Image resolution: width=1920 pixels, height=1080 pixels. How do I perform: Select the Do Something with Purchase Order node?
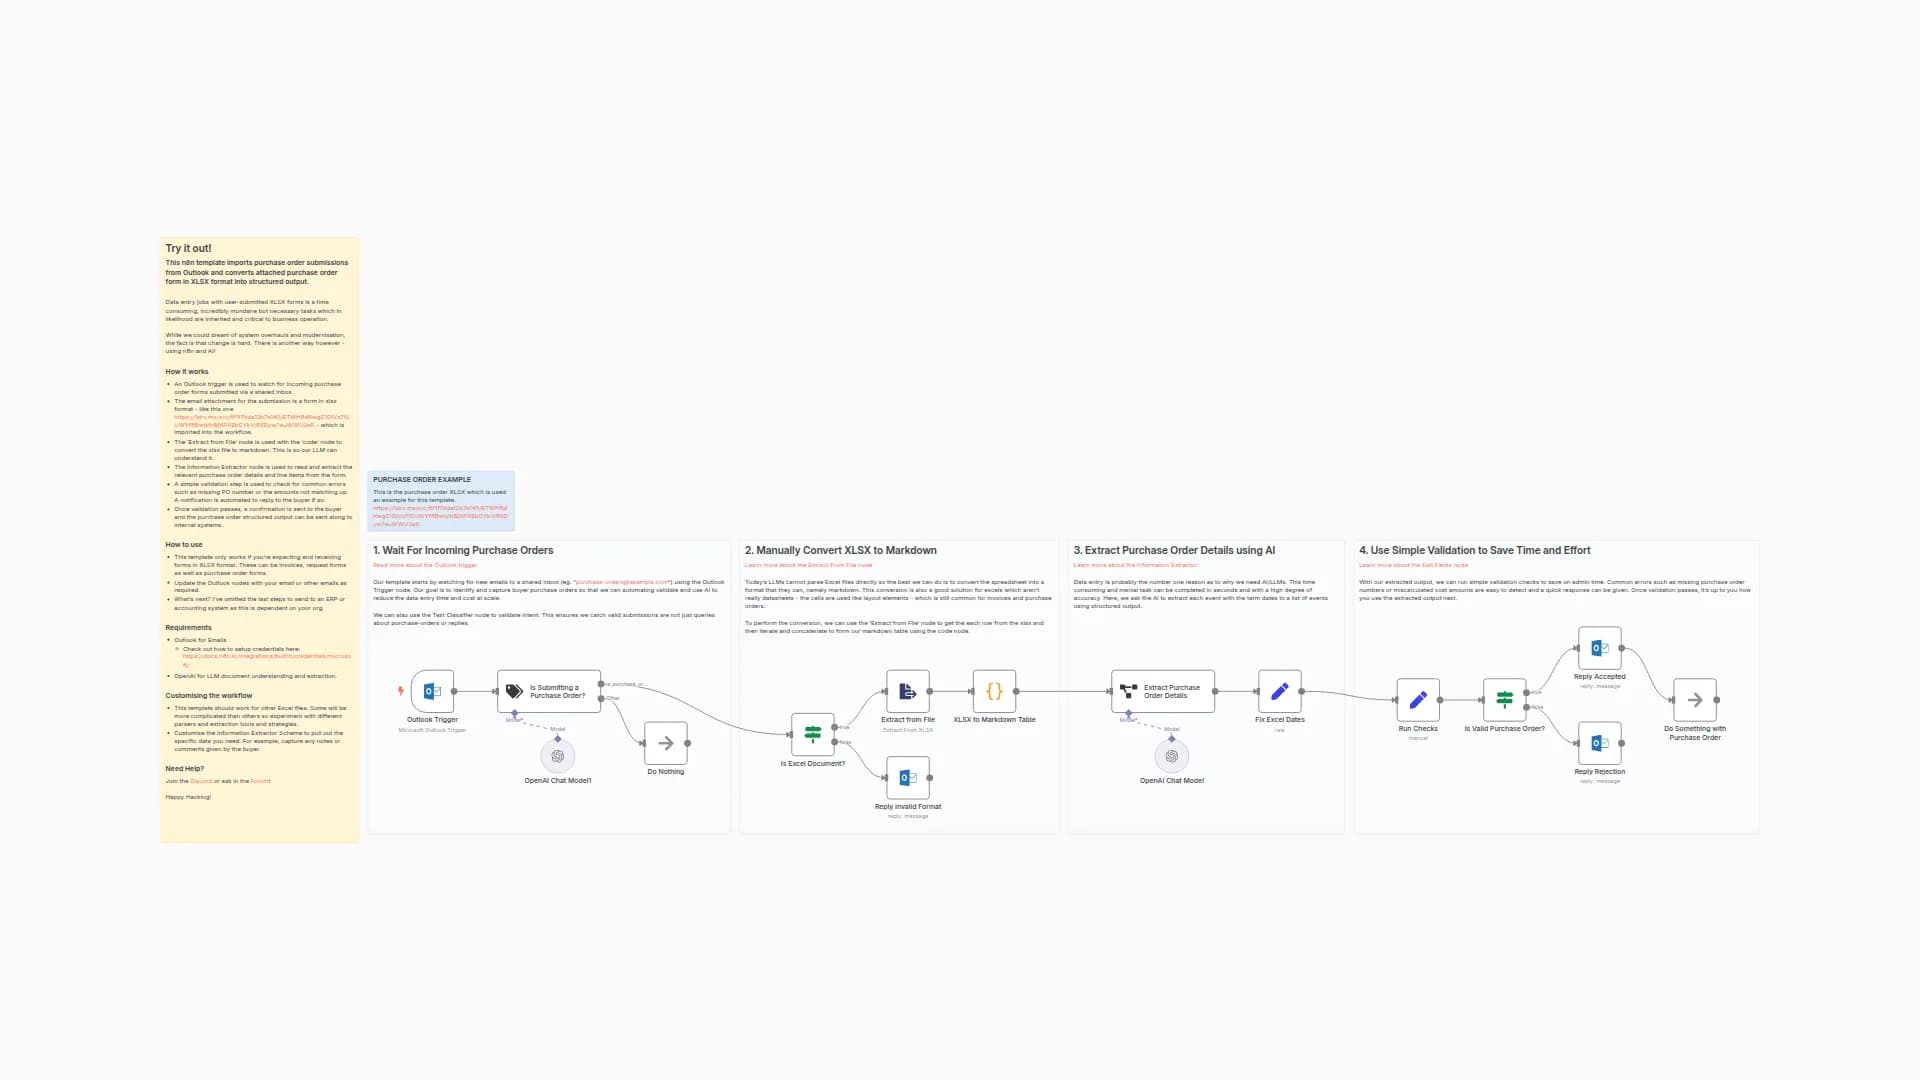click(x=1695, y=700)
